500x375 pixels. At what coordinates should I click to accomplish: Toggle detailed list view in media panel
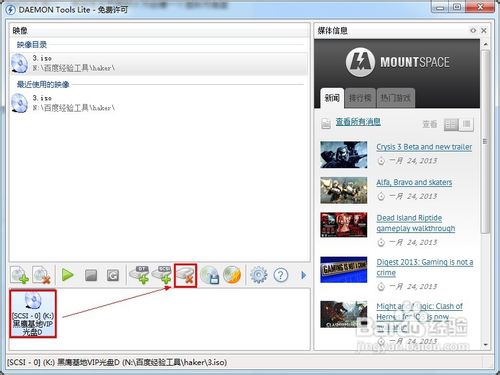point(451,125)
